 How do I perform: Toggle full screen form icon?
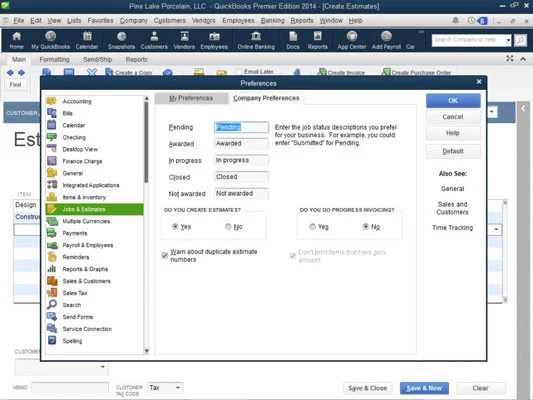[510, 58]
